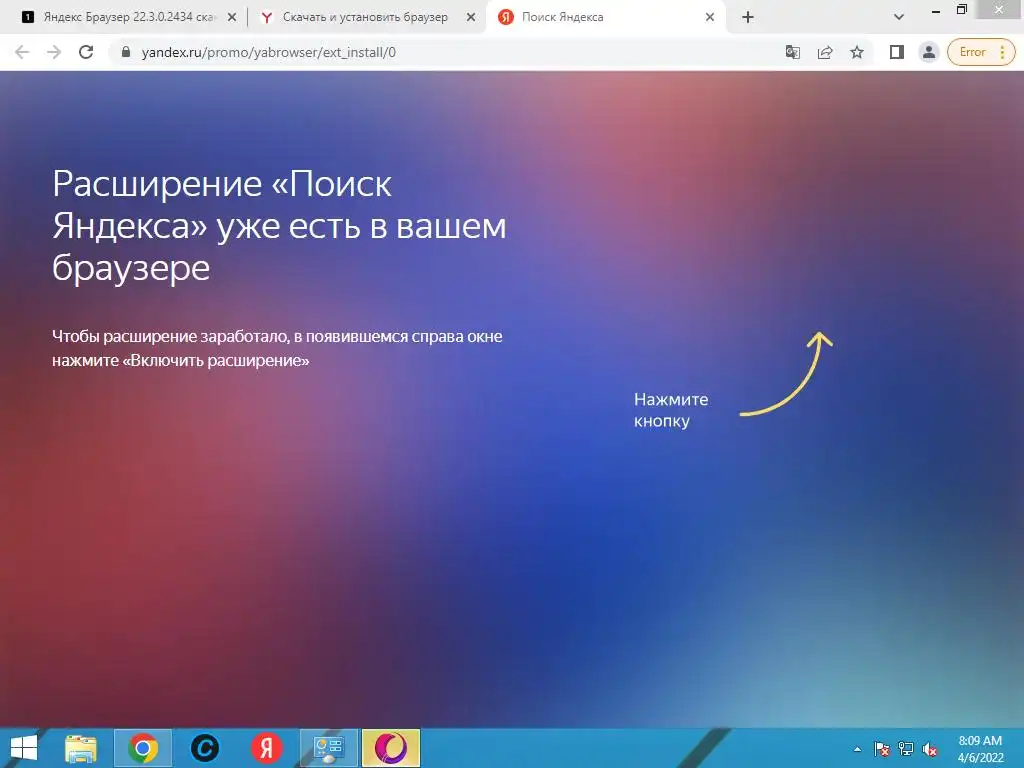Bookmark this tab with the star icon

click(857, 52)
